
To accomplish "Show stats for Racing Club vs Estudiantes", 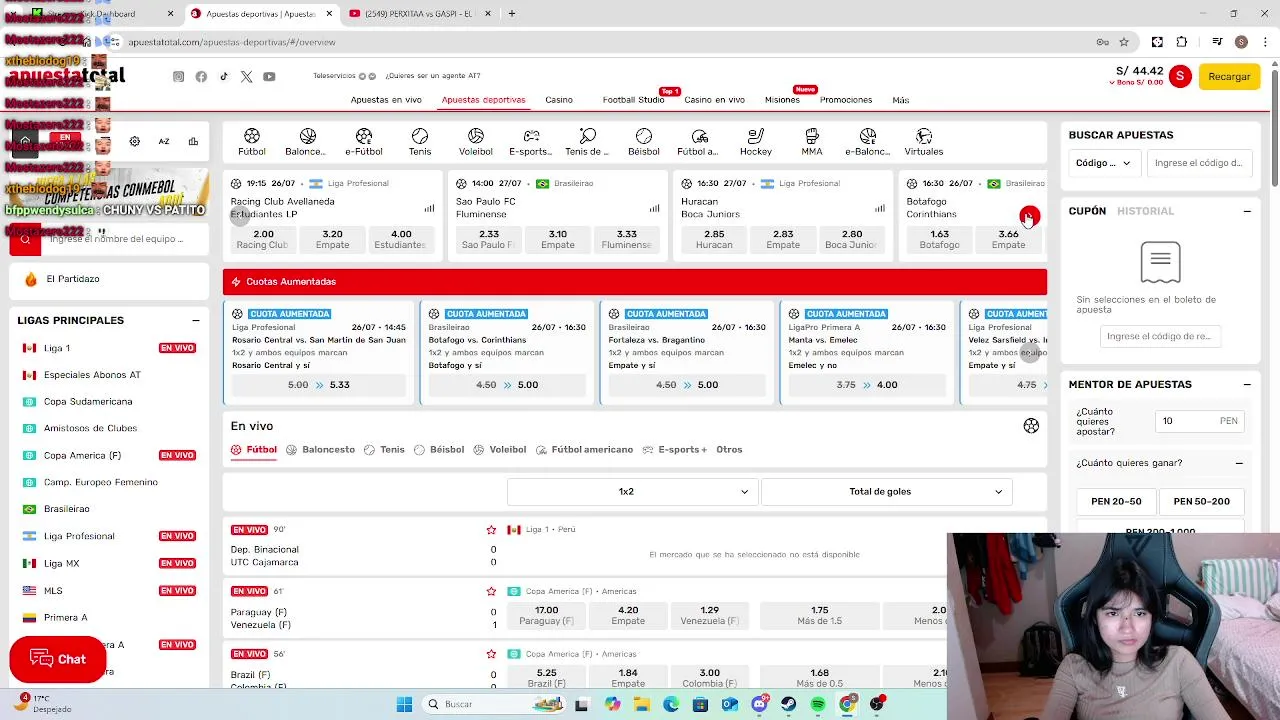I will tap(429, 208).
